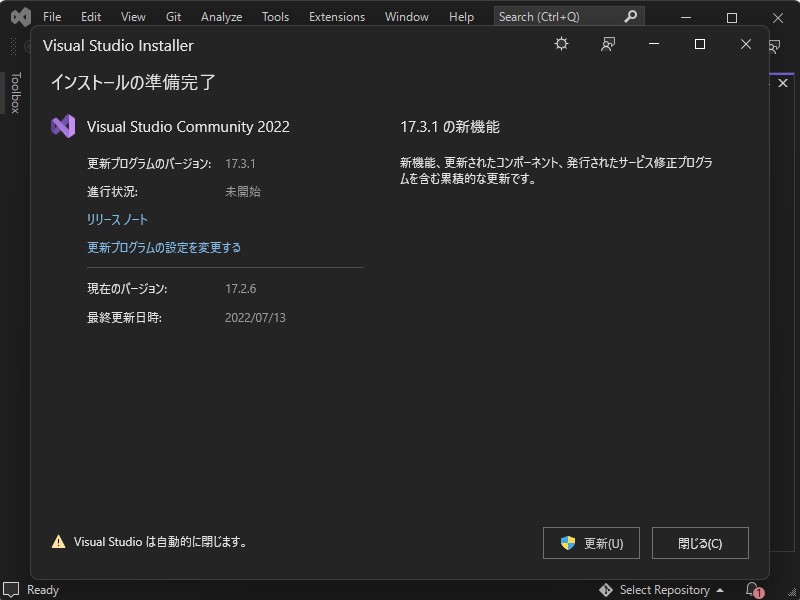
Task: Click 更新(U) to start the update
Action: pos(591,543)
